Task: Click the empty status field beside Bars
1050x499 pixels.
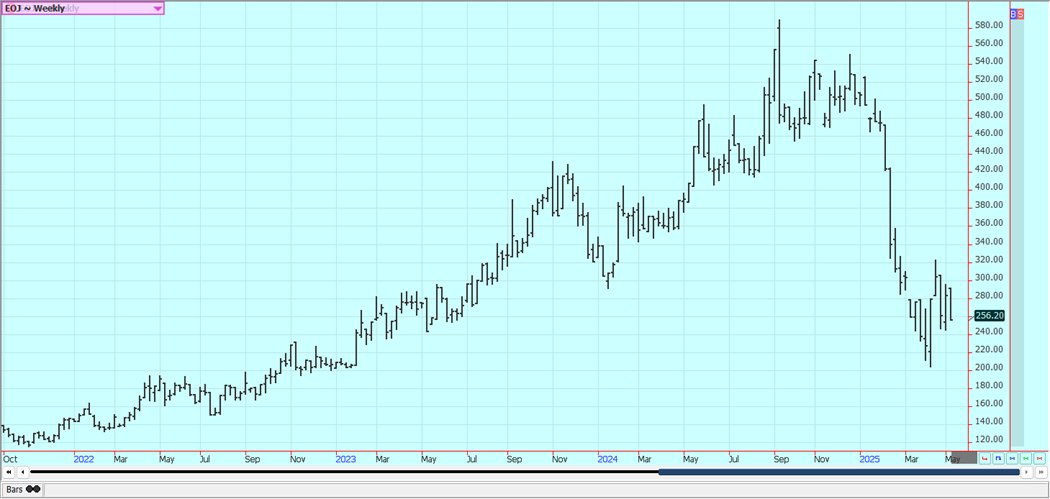Action: pos(544,490)
